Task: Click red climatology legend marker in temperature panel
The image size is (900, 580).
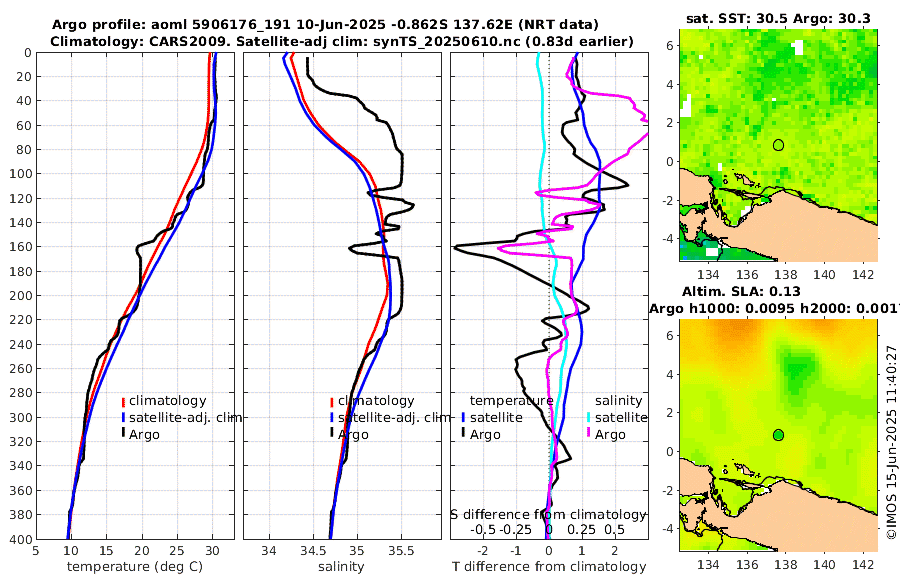Action: (123, 401)
